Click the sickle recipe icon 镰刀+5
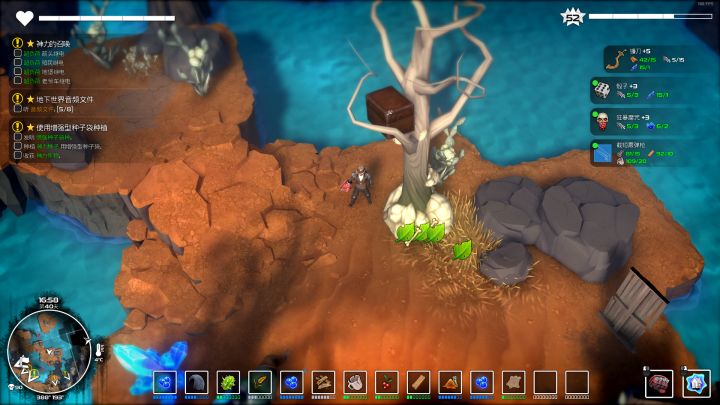This screenshot has height=405, width=720. (616, 60)
